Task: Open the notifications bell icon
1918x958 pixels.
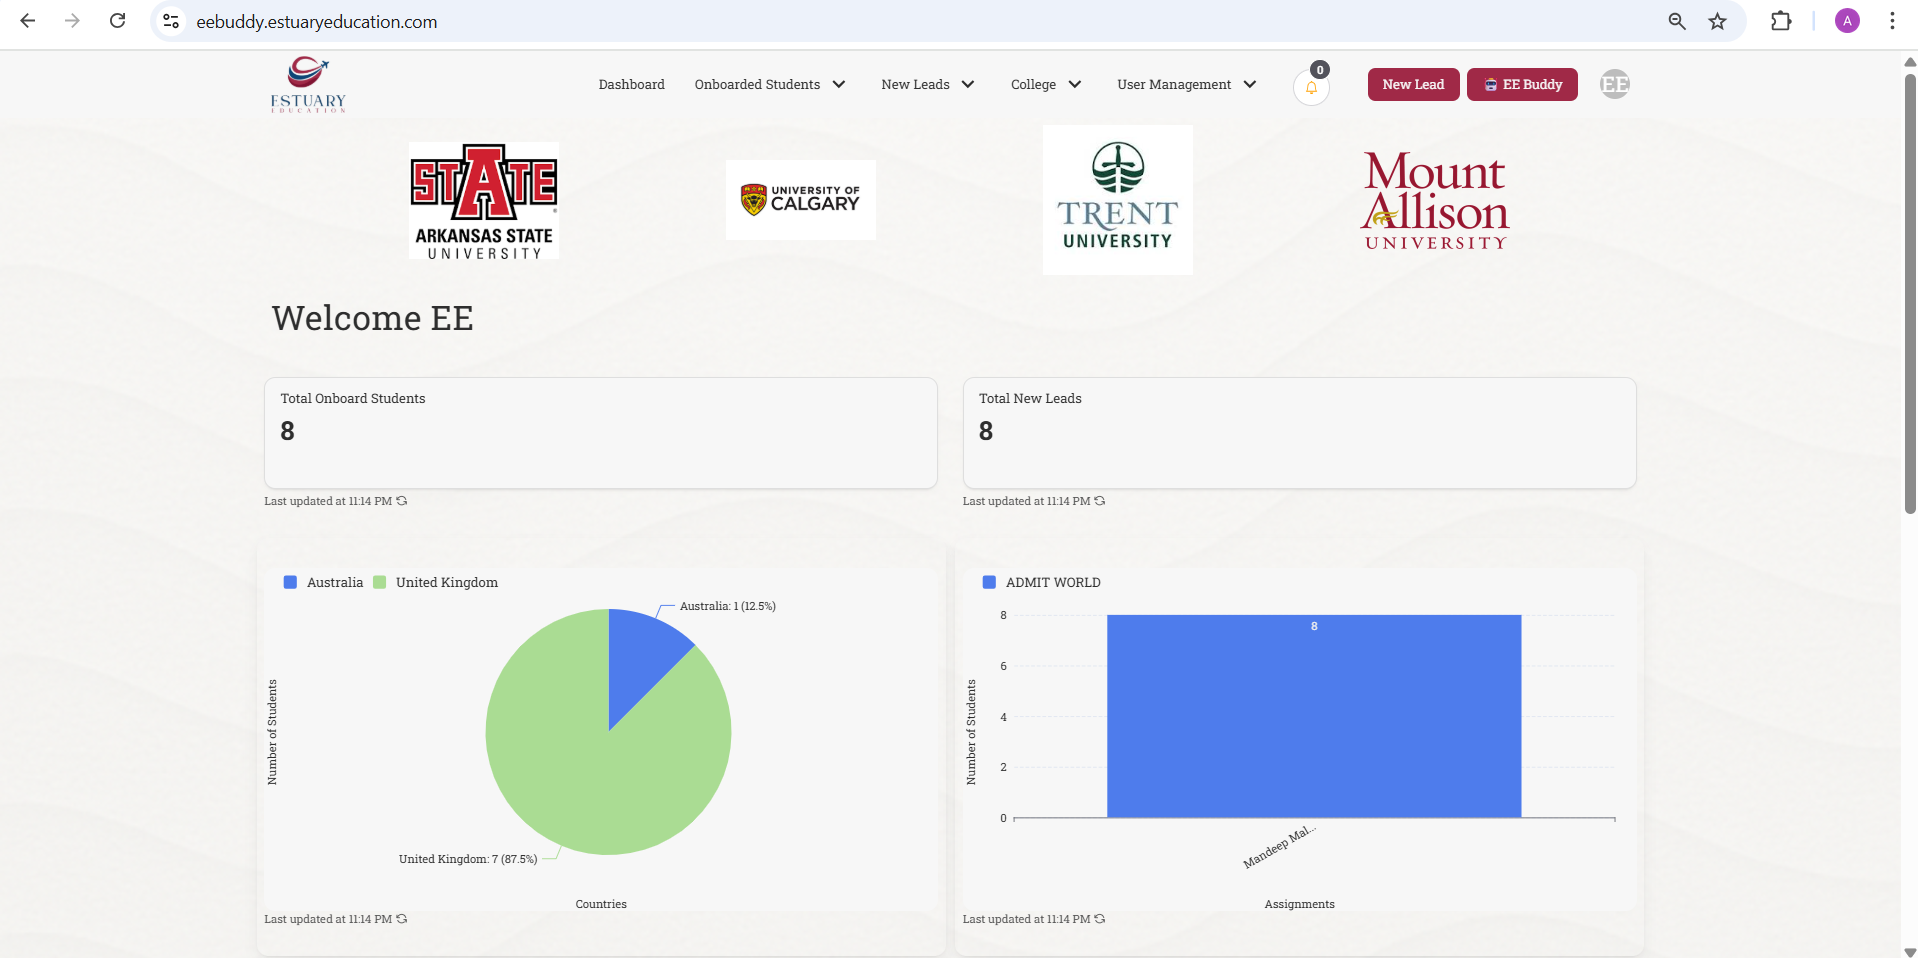Action: point(1311,88)
